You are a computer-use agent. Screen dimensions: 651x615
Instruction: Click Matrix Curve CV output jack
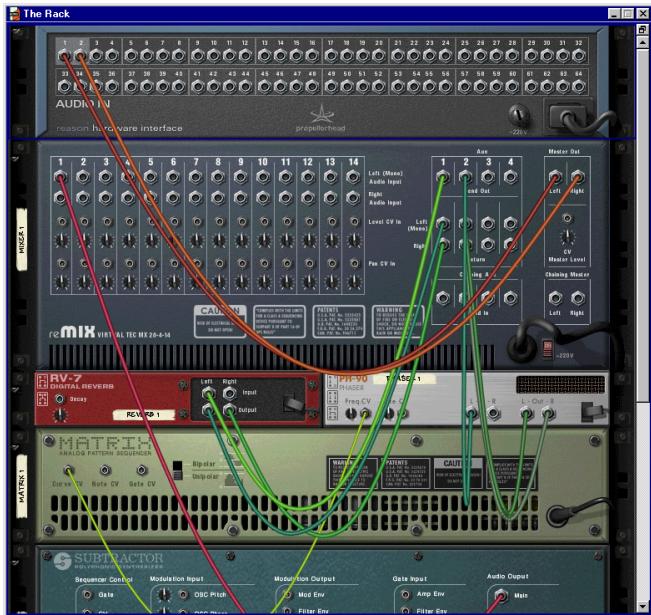pos(68,470)
